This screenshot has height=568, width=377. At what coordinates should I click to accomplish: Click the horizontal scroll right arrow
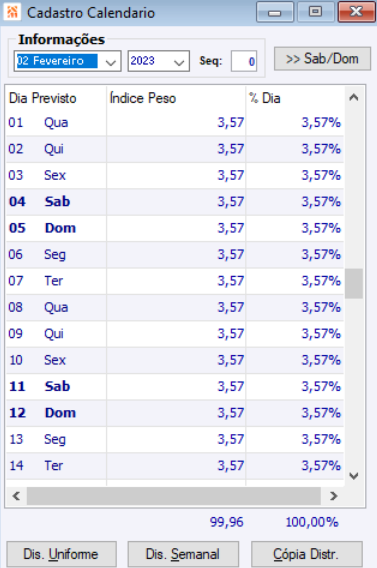(x=334, y=496)
